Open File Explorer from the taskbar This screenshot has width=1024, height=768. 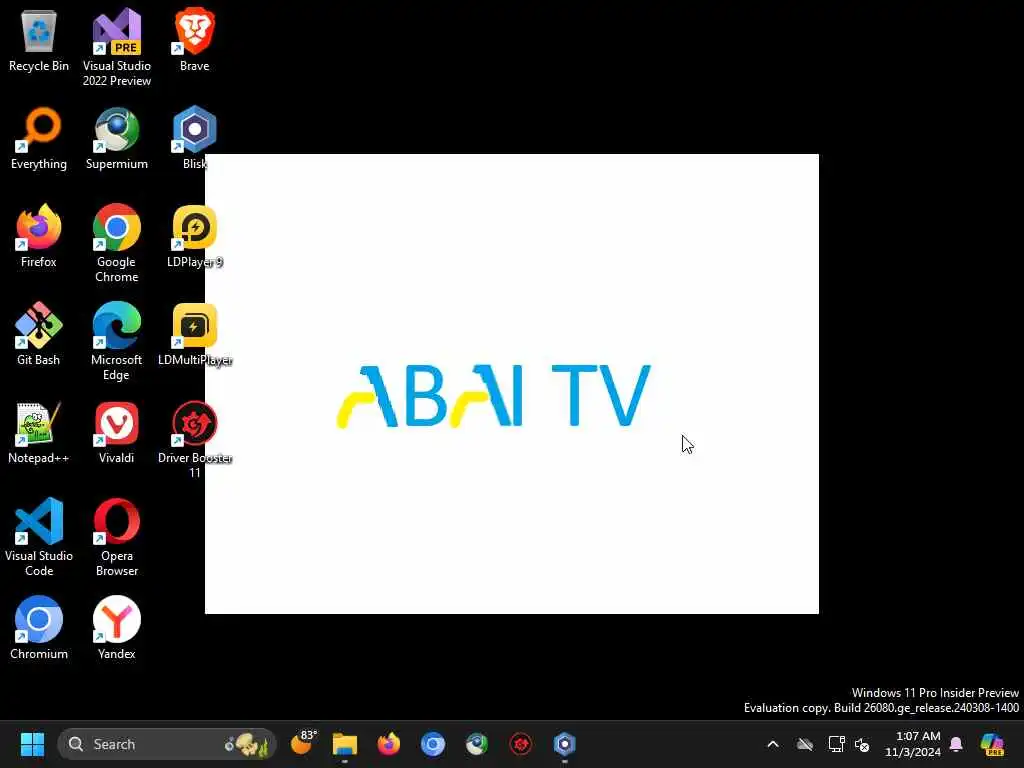tap(345, 744)
